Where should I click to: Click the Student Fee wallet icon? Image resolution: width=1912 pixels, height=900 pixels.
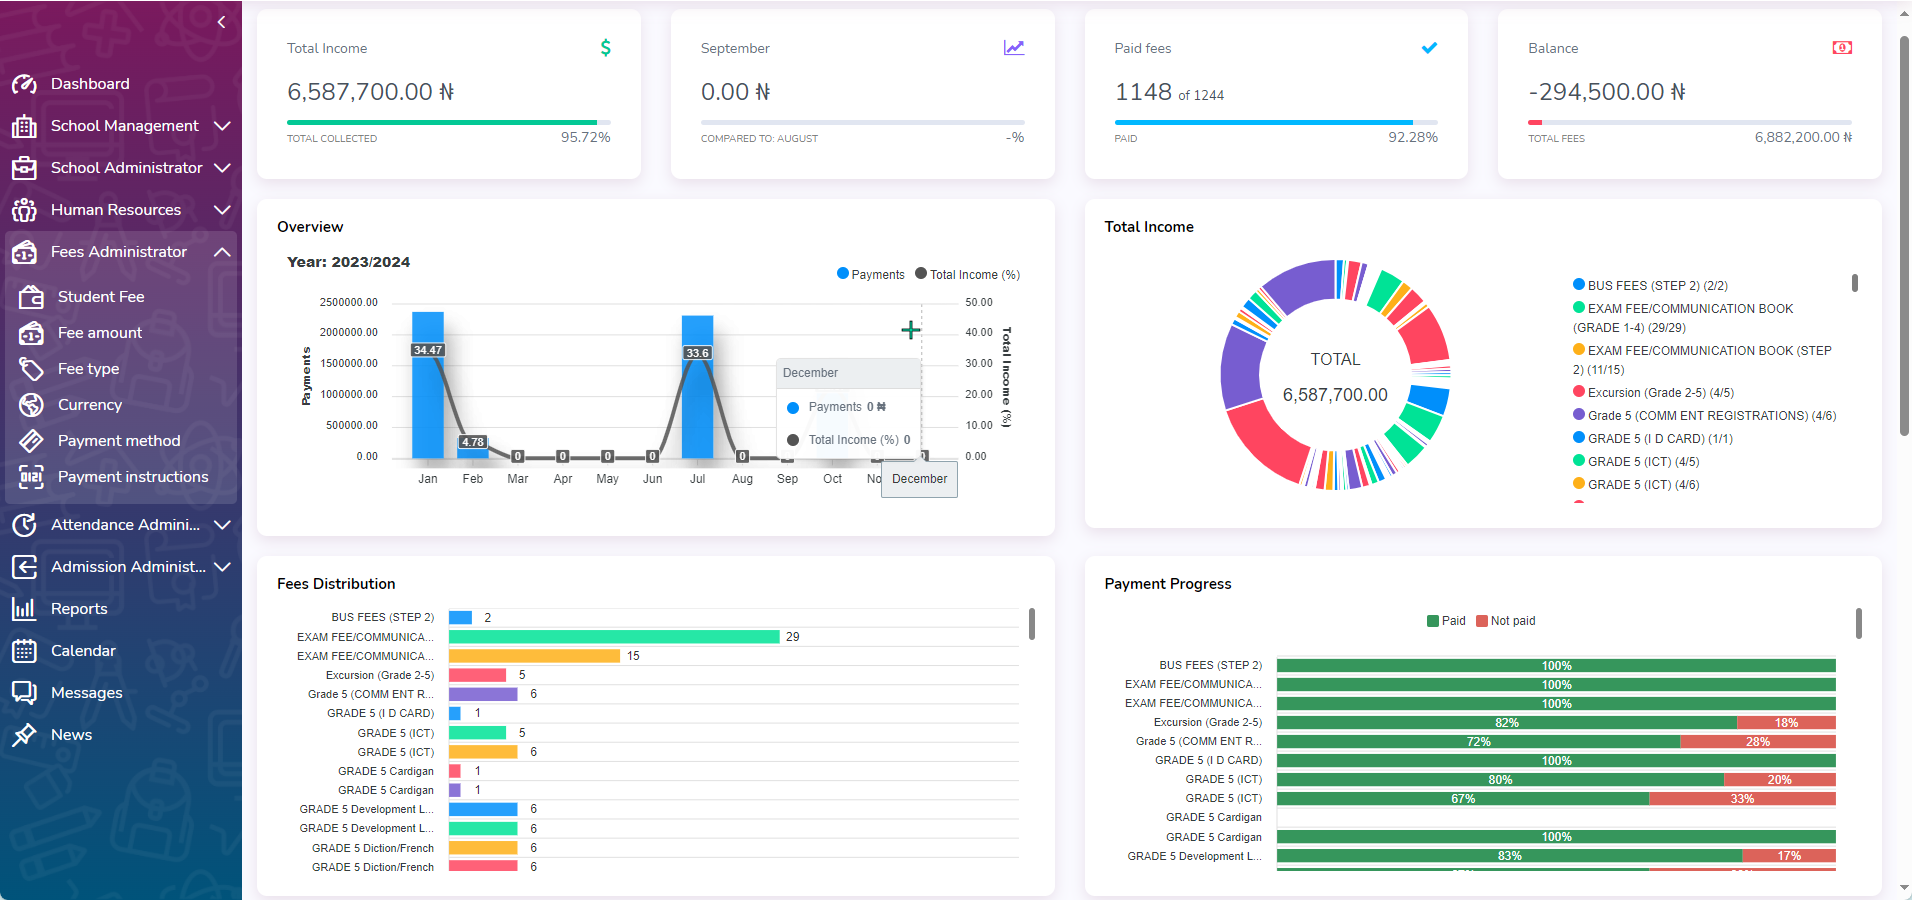tap(31, 297)
